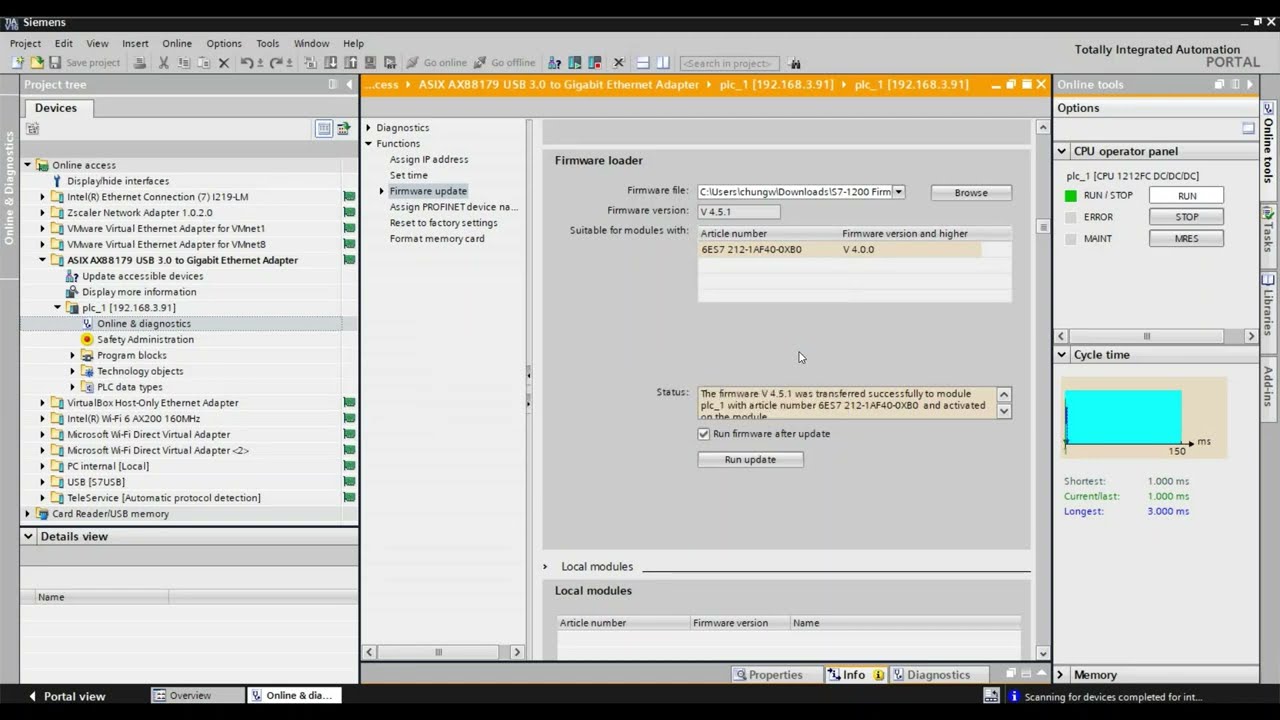Click the Accessible devices toolbar icon
The width and height of the screenshot is (1280, 720).
554,62
